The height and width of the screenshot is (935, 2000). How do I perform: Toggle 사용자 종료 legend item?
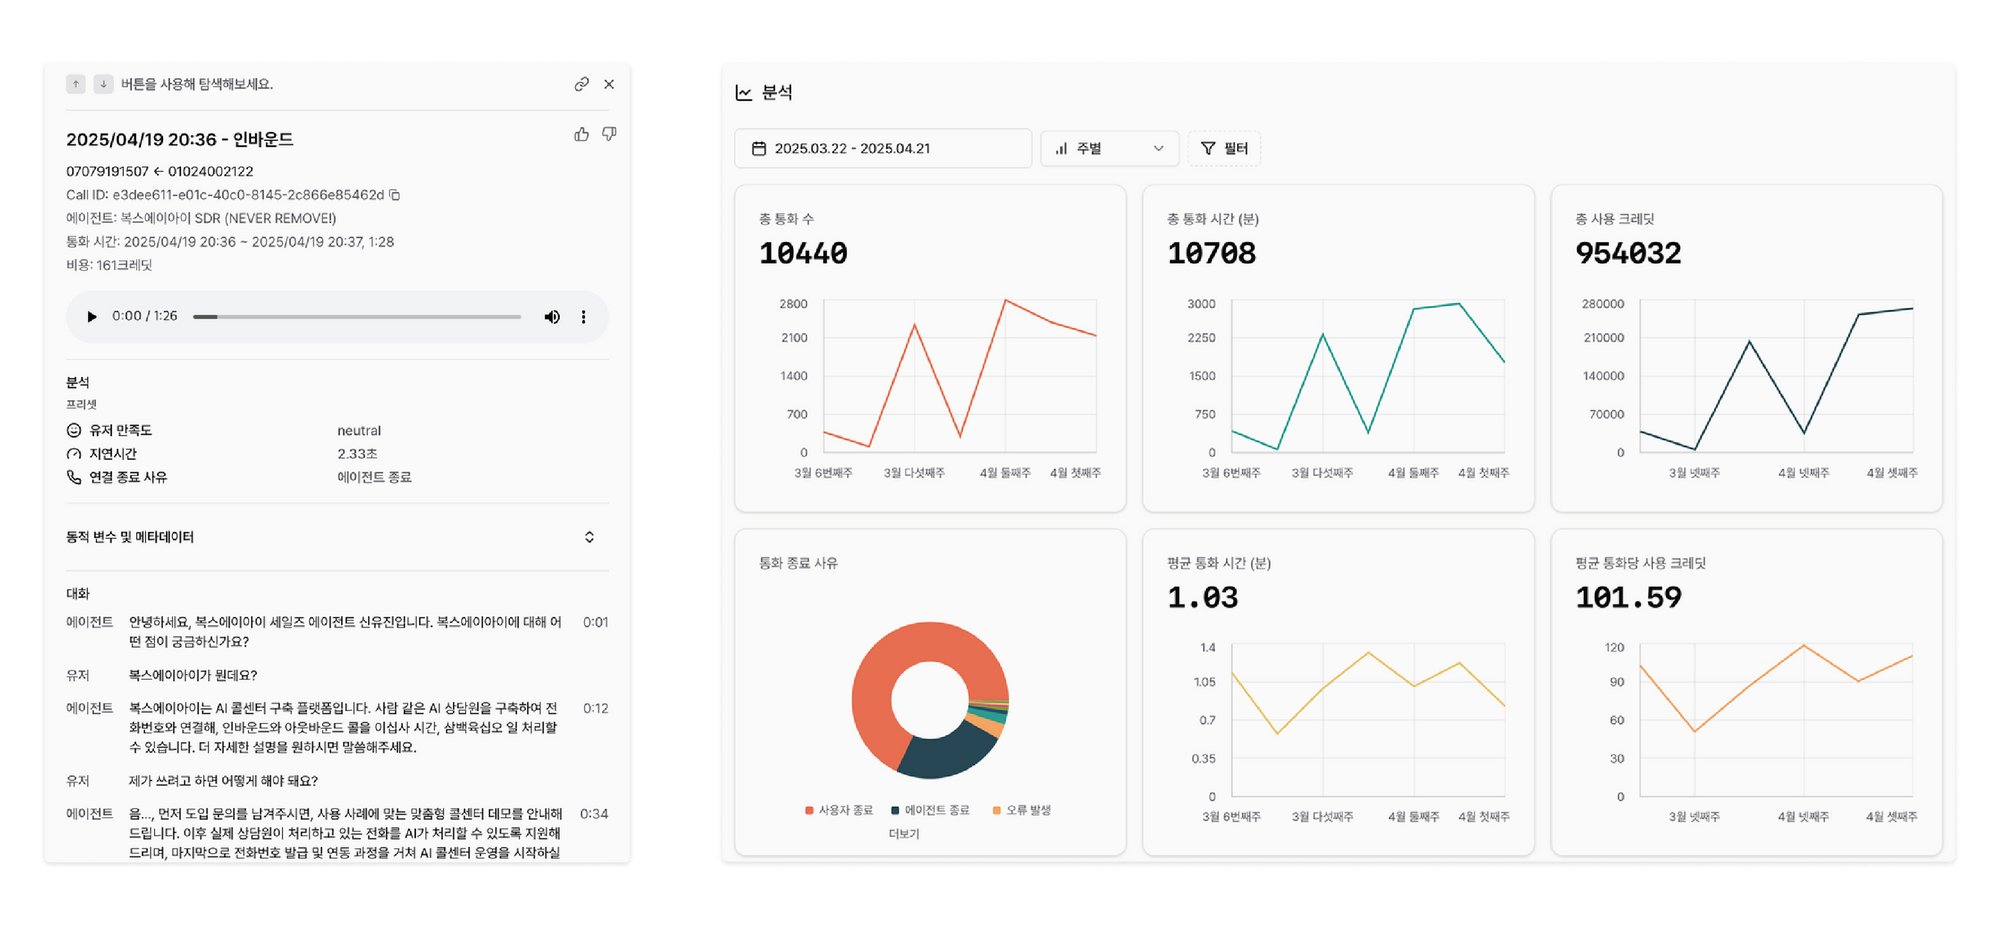[x=839, y=810]
